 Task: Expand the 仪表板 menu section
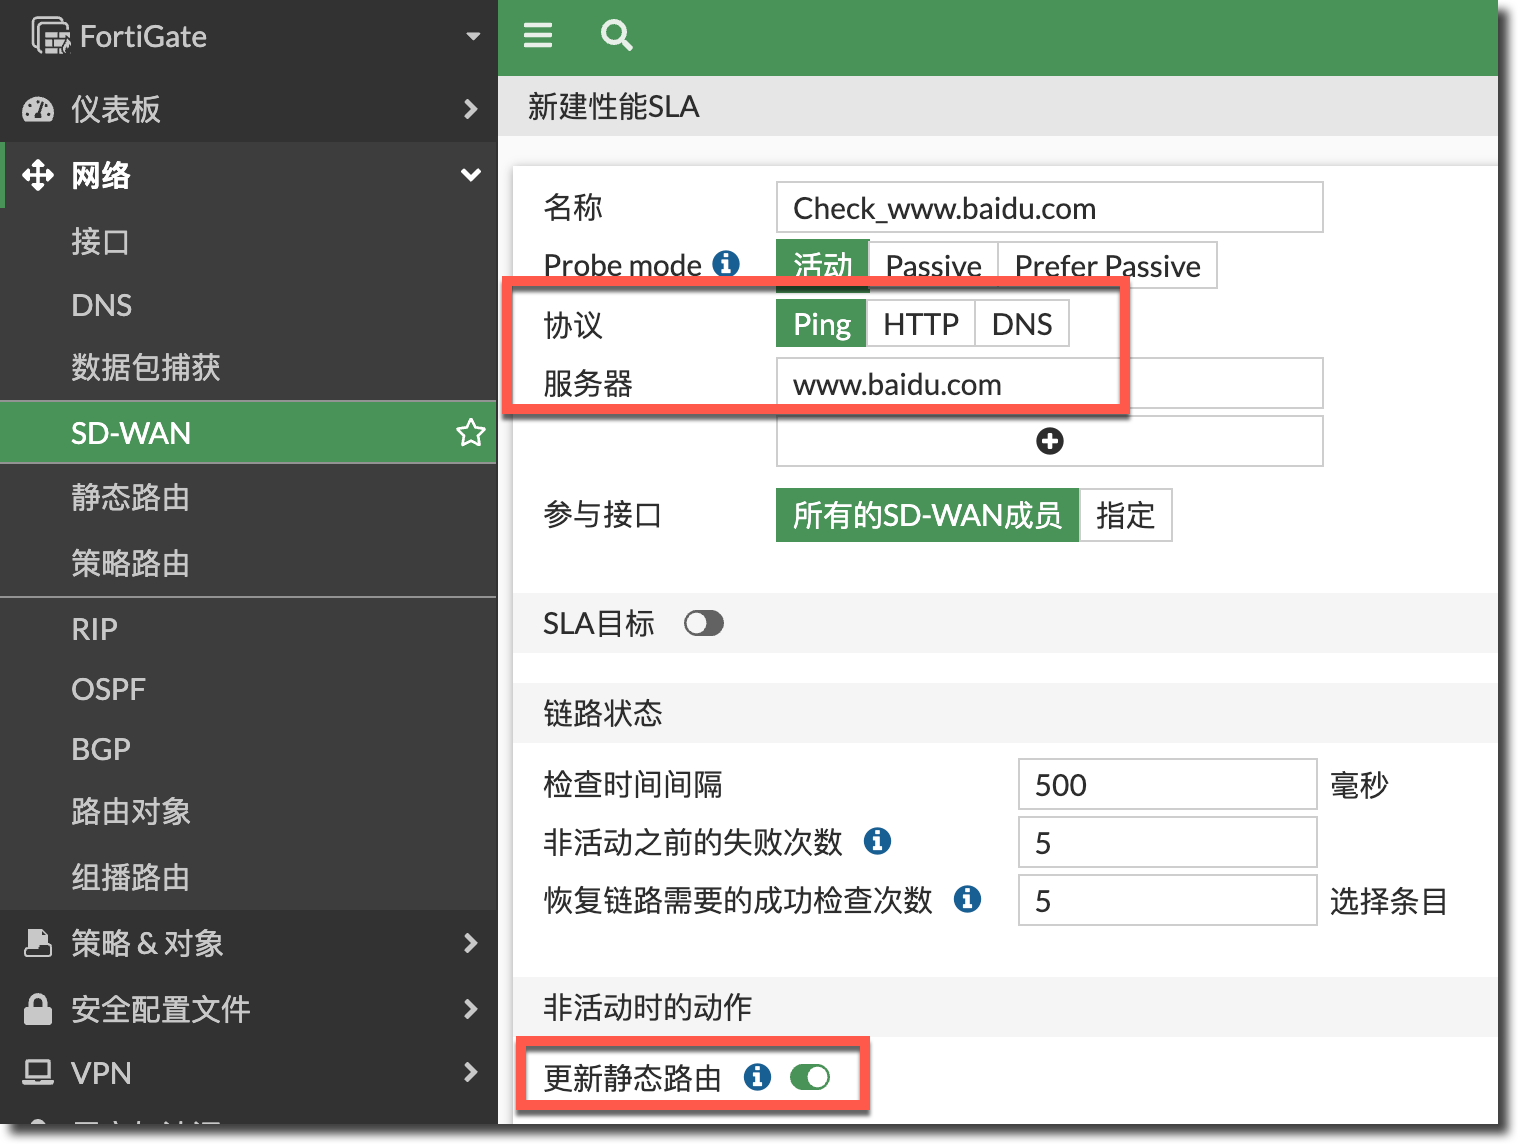click(x=470, y=109)
